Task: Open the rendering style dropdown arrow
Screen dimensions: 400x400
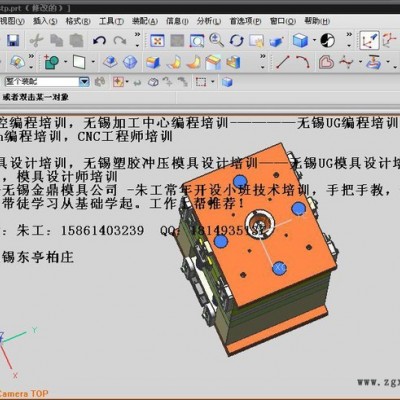Action: pos(314,41)
